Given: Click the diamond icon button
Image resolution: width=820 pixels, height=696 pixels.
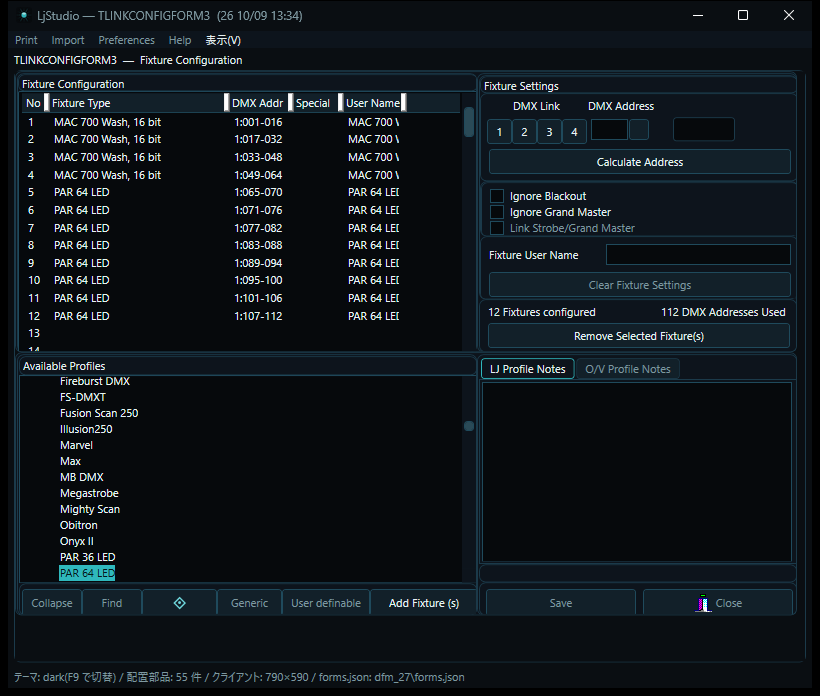Looking at the screenshot, I should [179, 603].
